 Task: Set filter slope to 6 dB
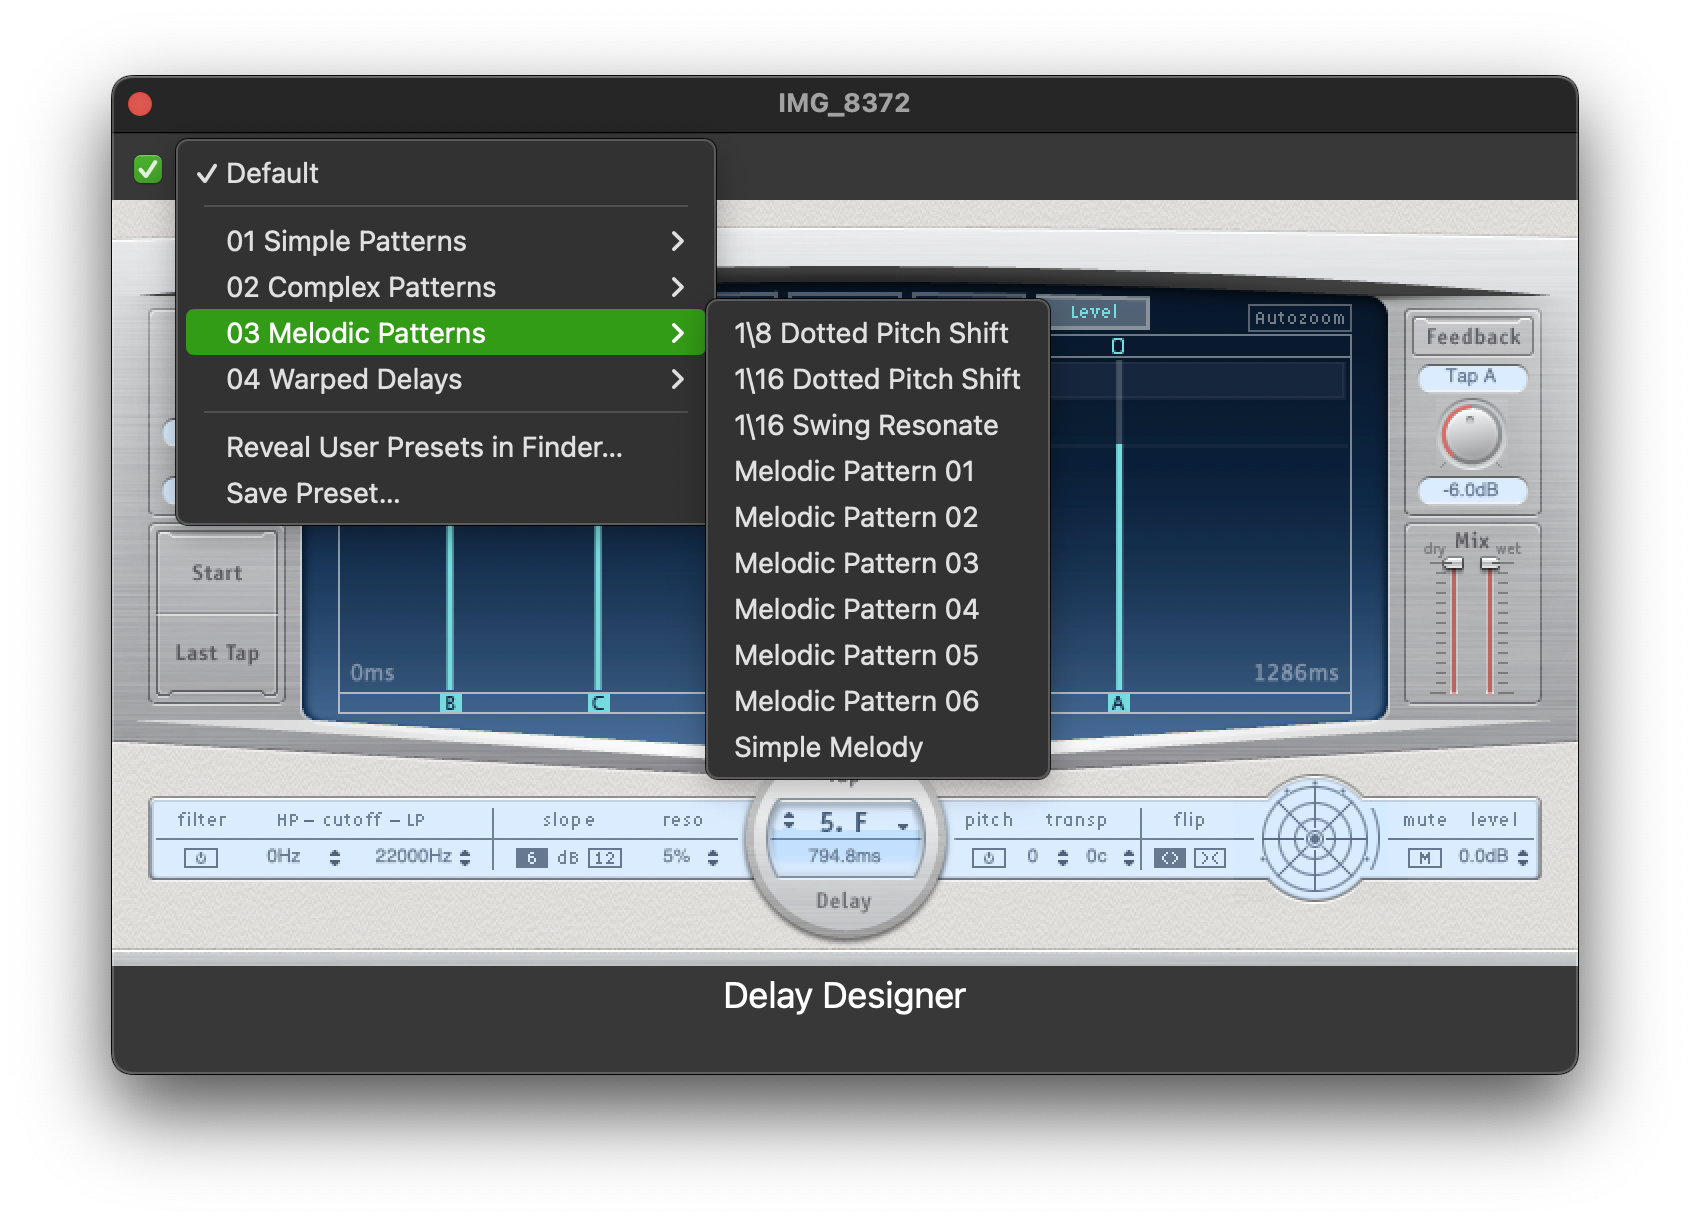532,857
